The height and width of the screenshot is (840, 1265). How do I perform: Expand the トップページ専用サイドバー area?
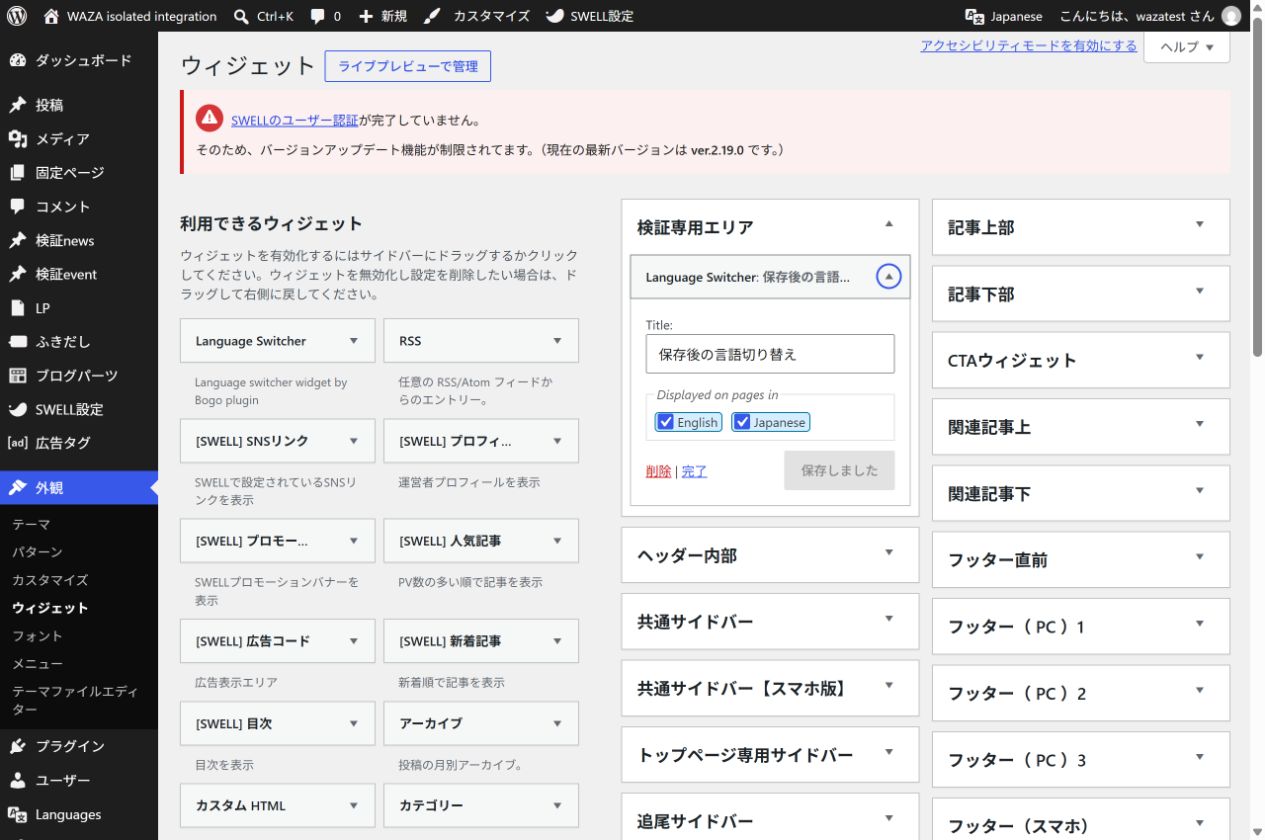(889, 752)
